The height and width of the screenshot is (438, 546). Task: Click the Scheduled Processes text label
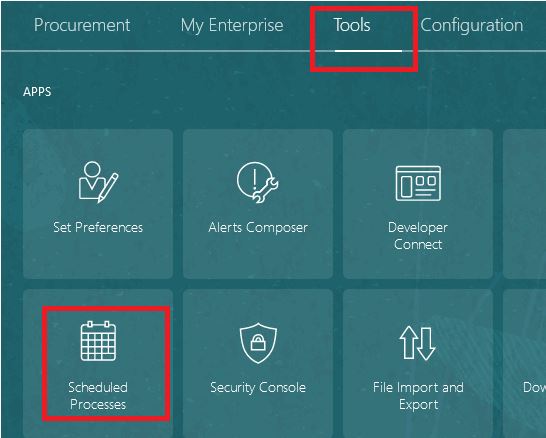[98, 396]
